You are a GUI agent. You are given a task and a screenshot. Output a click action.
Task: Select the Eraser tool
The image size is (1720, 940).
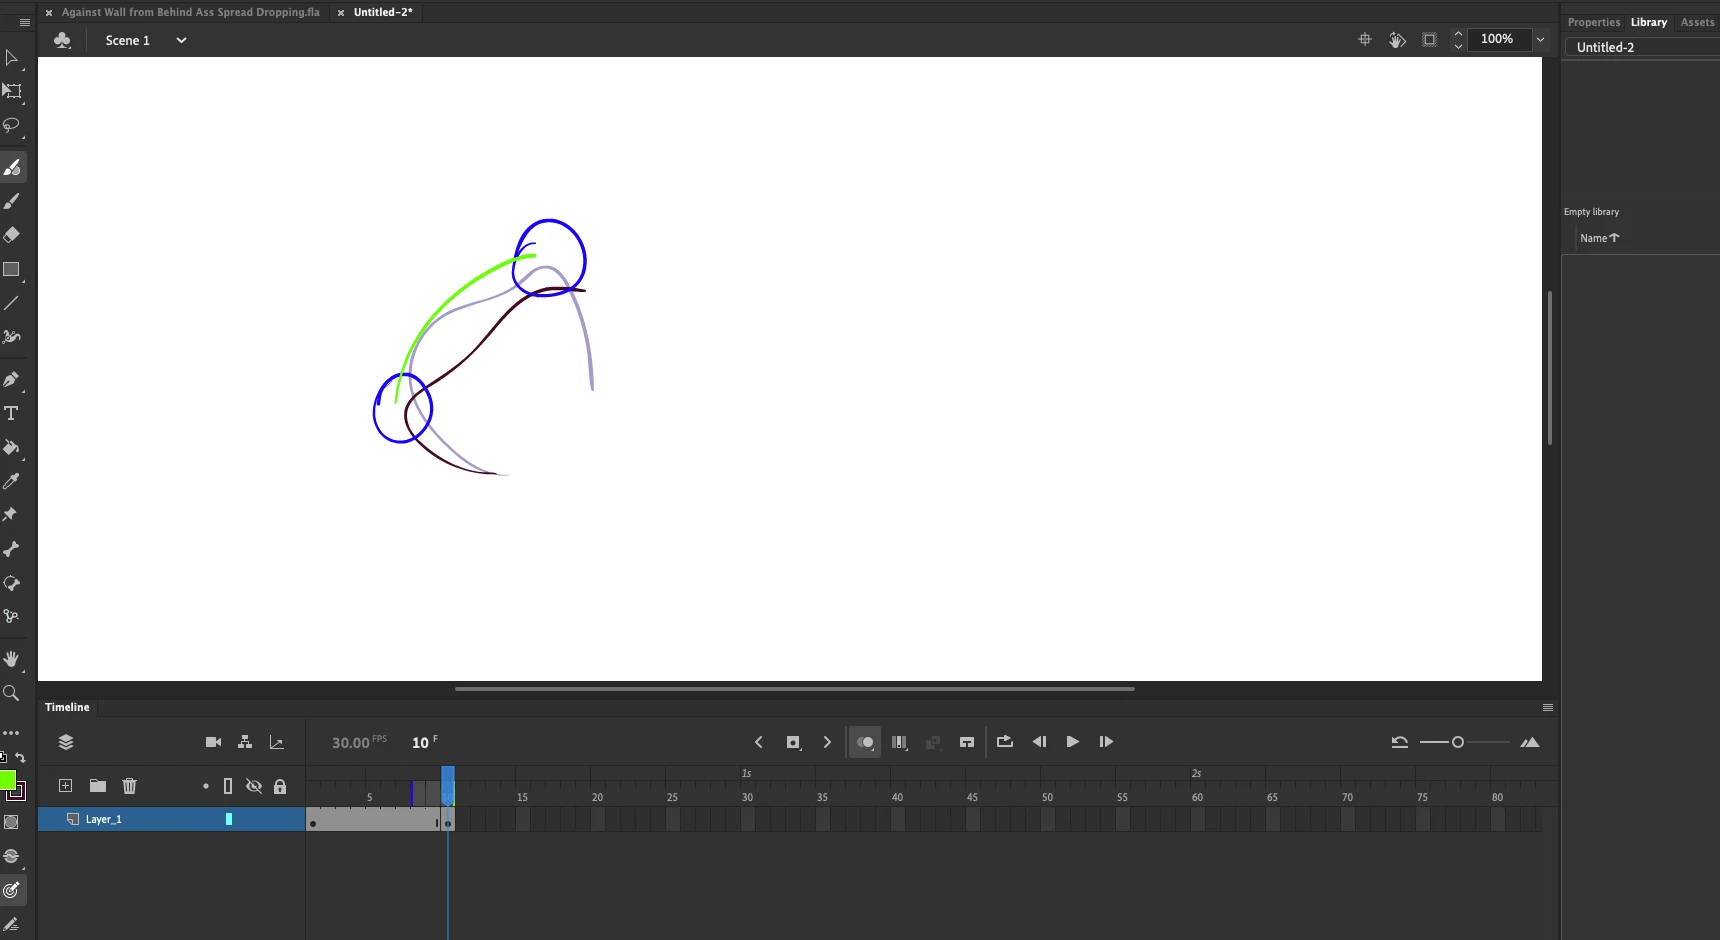(12, 235)
